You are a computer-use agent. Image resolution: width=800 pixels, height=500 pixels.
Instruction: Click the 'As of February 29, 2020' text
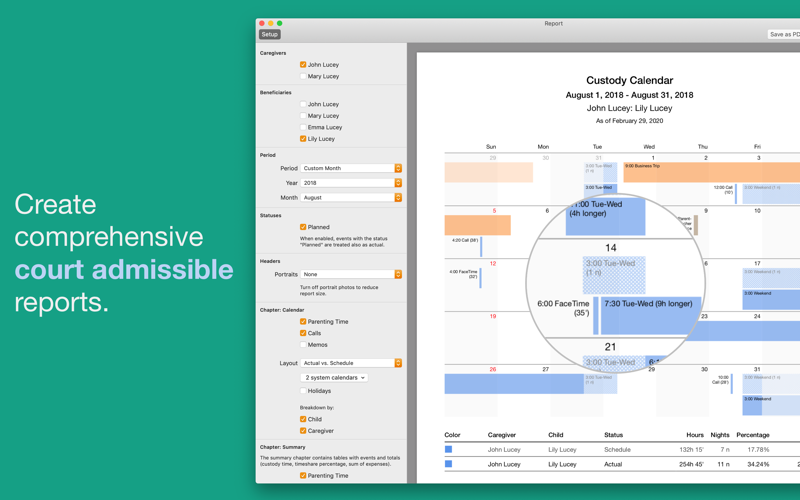click(629, 121)
